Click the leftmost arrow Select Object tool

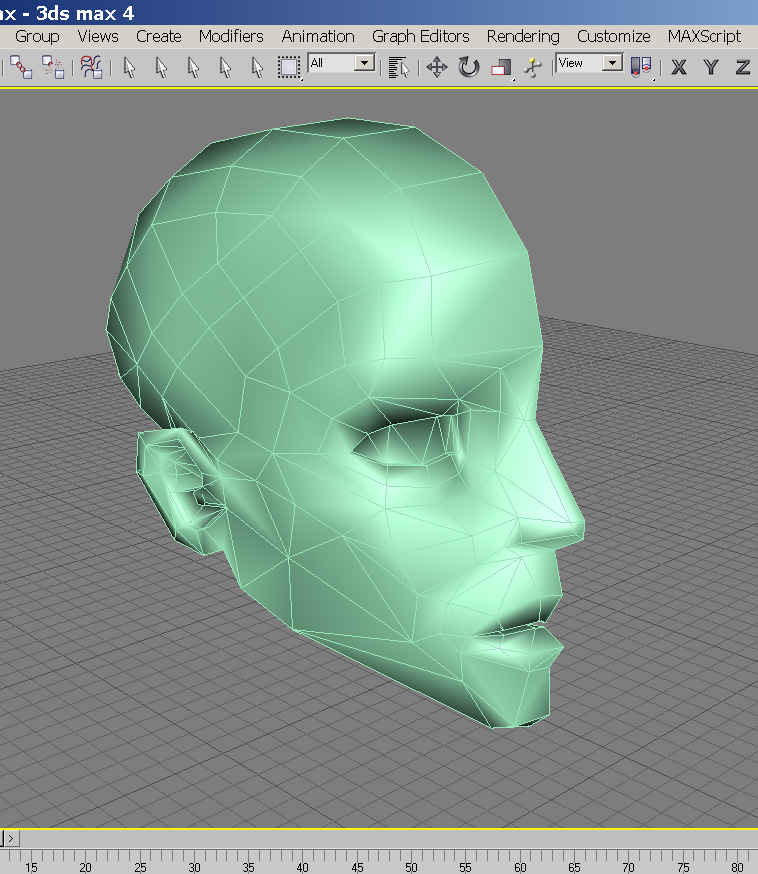(x=129, y=67)
